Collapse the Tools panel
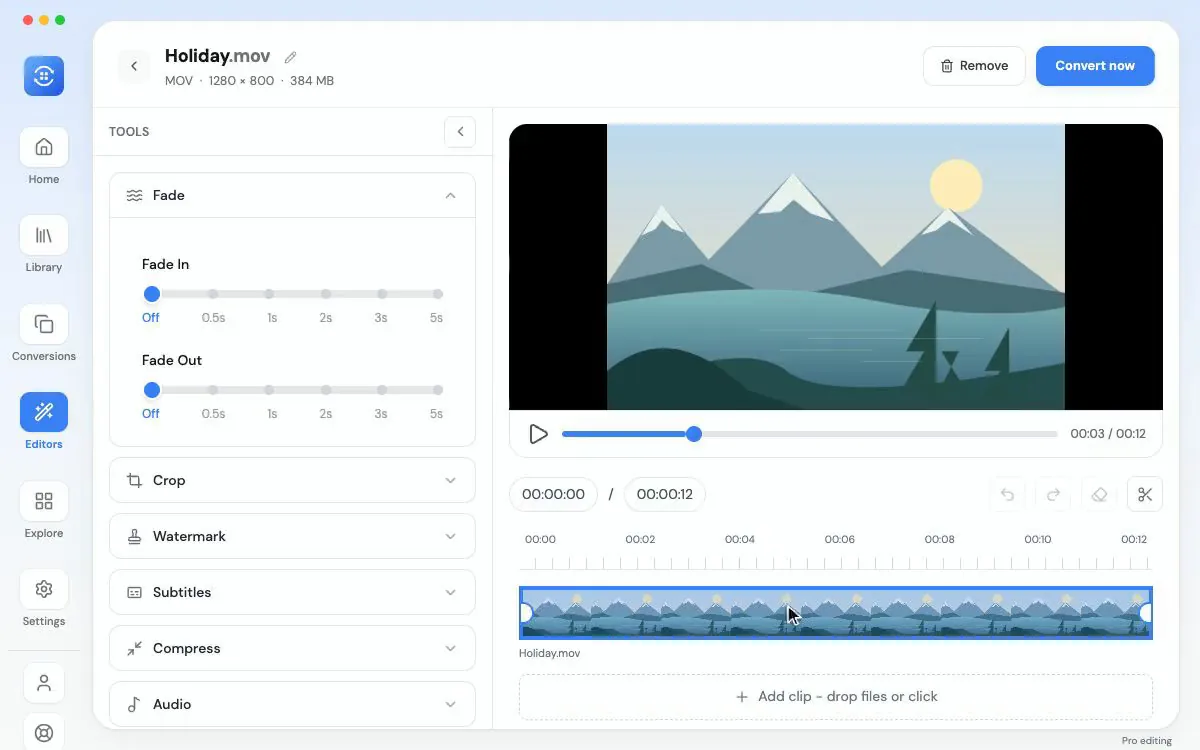The height and width of the screenshot is (750, 1200). (x=460, y=131)
